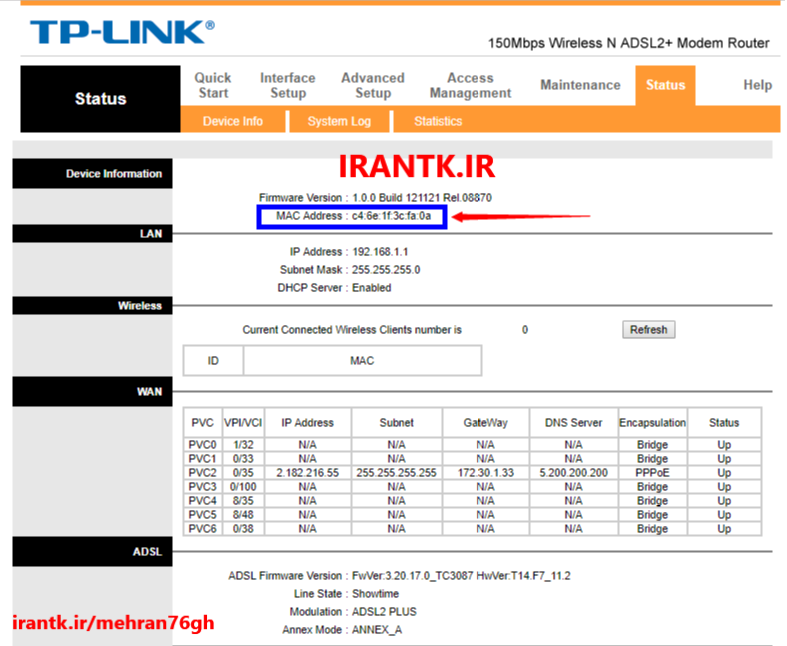Click the wireless clients ID column header
The image size is (787, 646).
(213, 361)
